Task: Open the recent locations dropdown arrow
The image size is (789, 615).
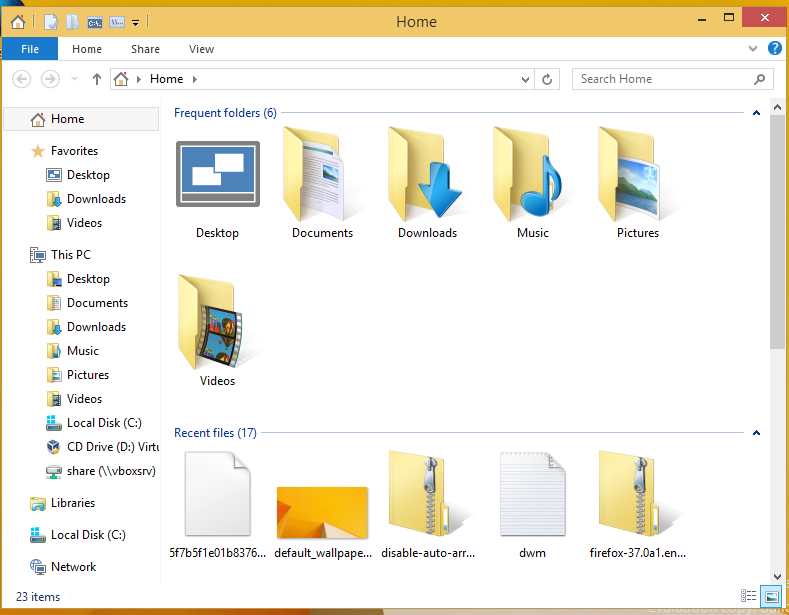Action: [x=74, y=79]
